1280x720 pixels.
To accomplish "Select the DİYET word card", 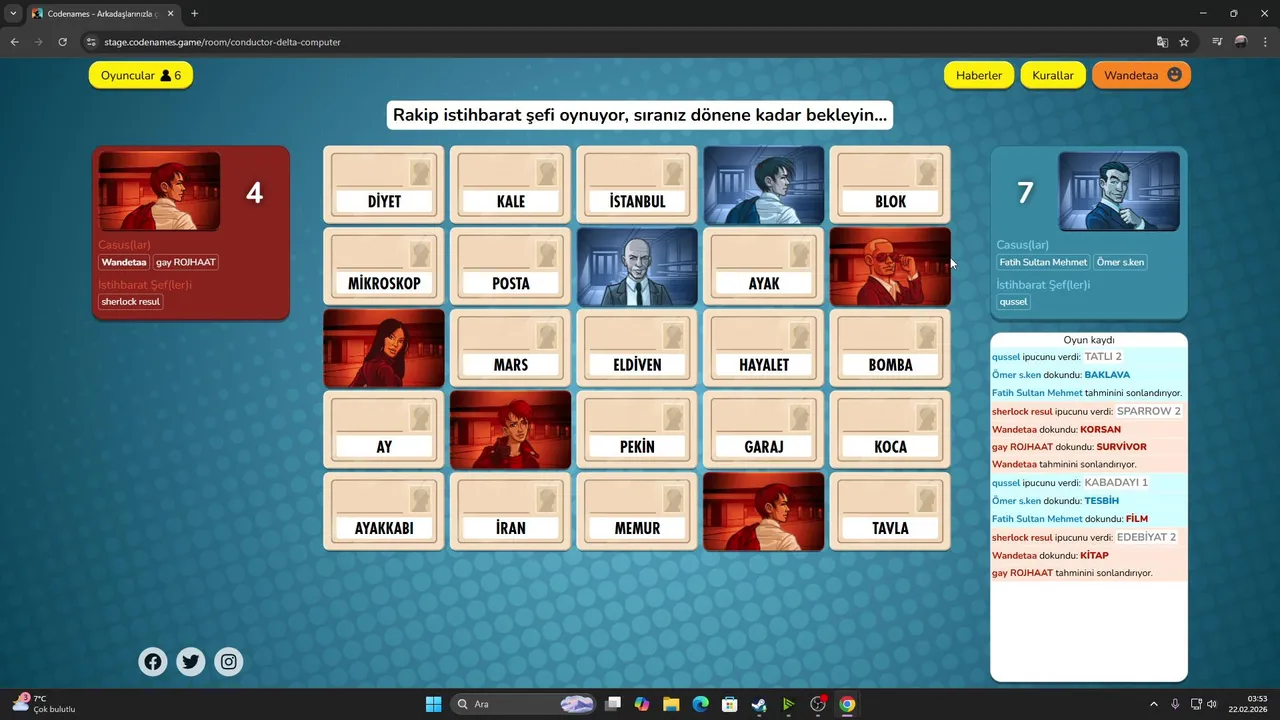I will 384,185.
